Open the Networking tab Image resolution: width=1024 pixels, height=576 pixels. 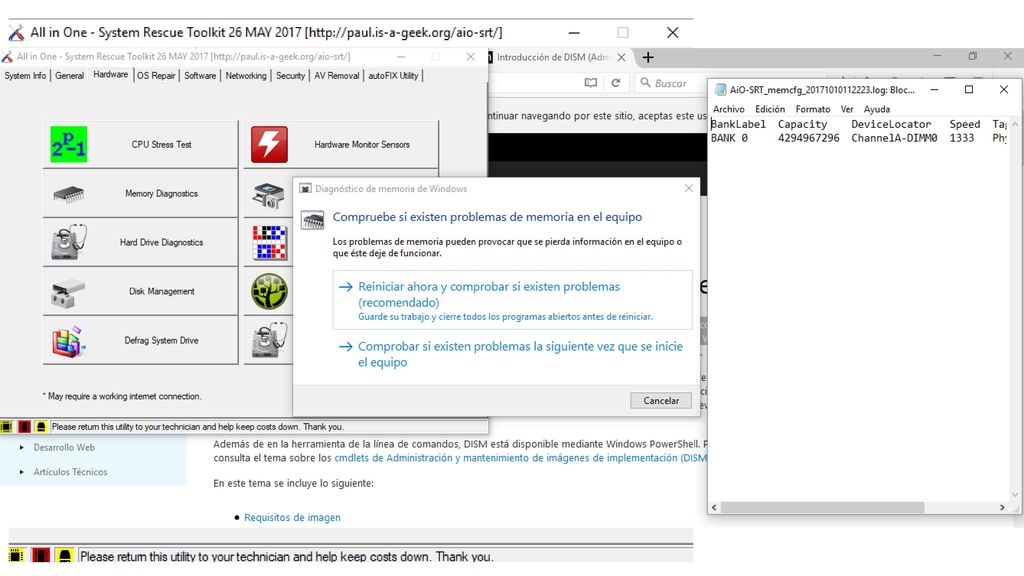[246, 76]
